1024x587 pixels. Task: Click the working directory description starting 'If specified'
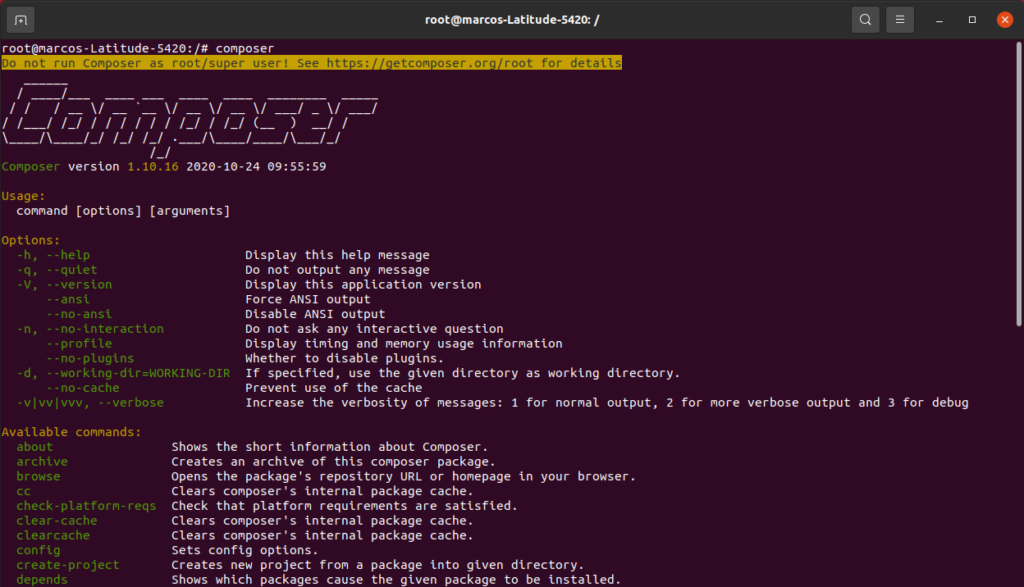462,373
